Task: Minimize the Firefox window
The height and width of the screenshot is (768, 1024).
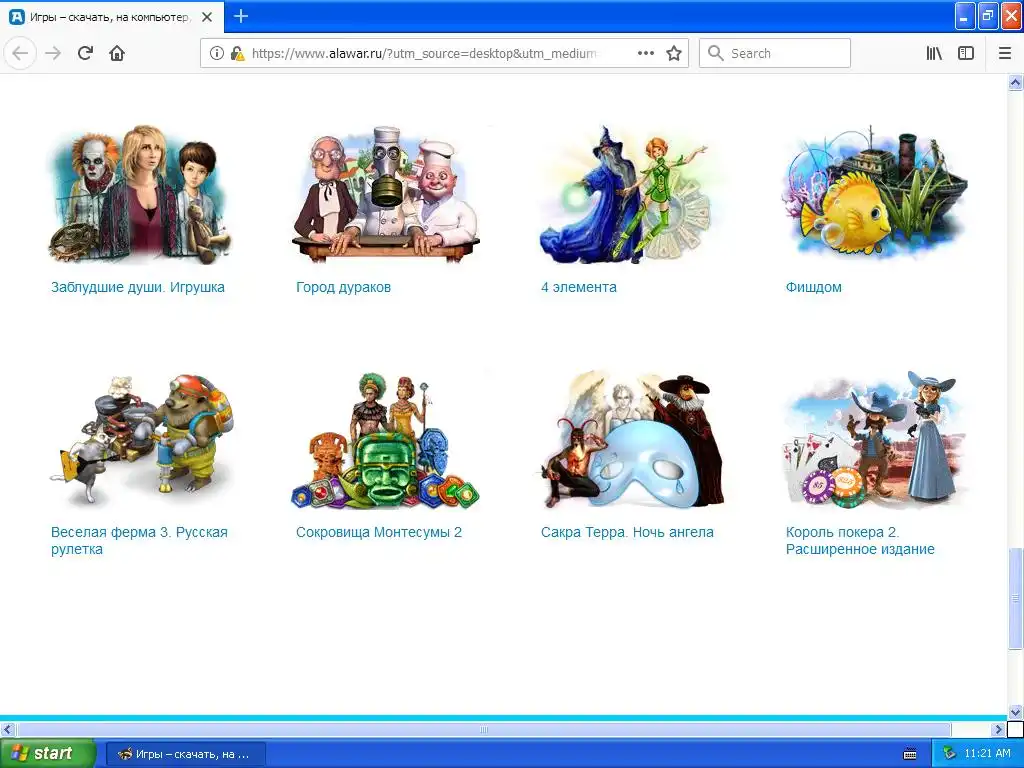Action: click(x=965, y=16)
